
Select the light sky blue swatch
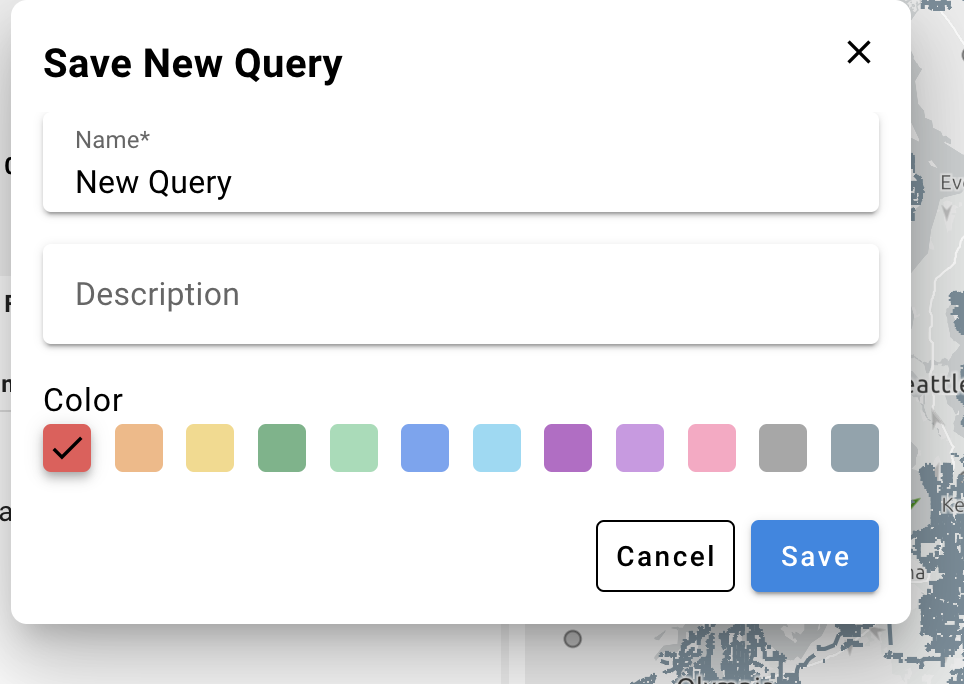(x=497, y=448)
